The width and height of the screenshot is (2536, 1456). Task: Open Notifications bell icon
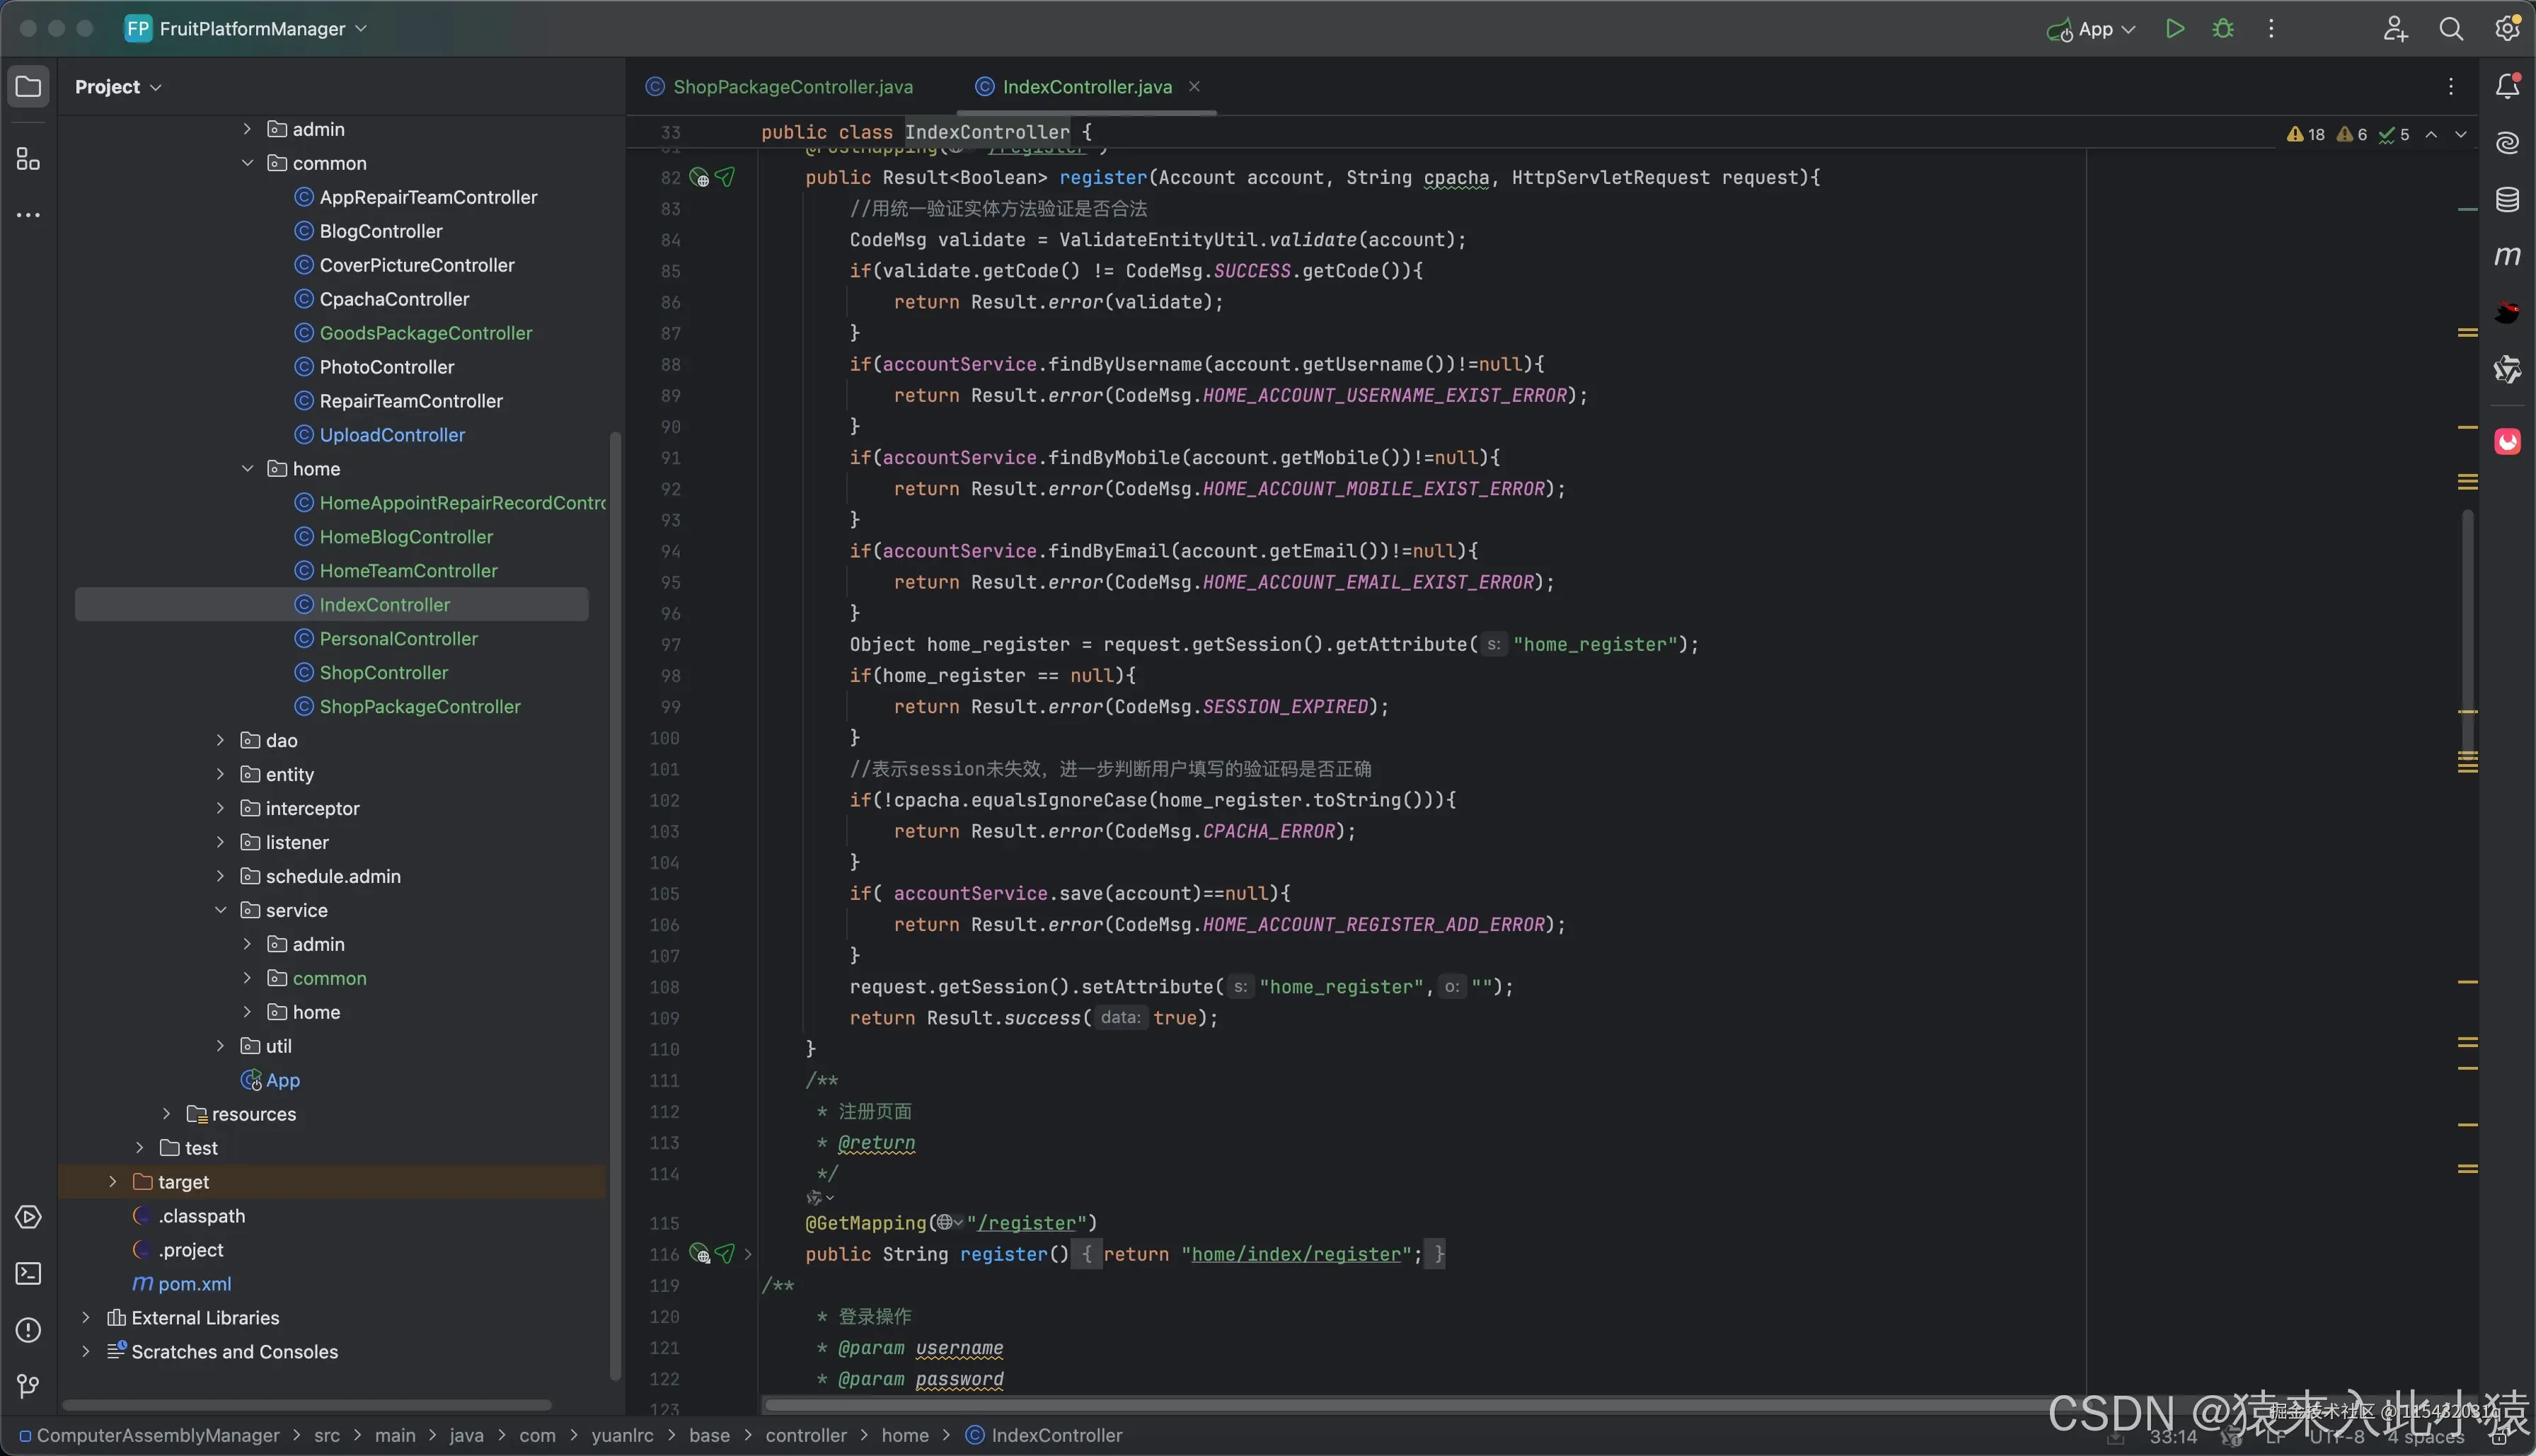tap(2506, 87)
